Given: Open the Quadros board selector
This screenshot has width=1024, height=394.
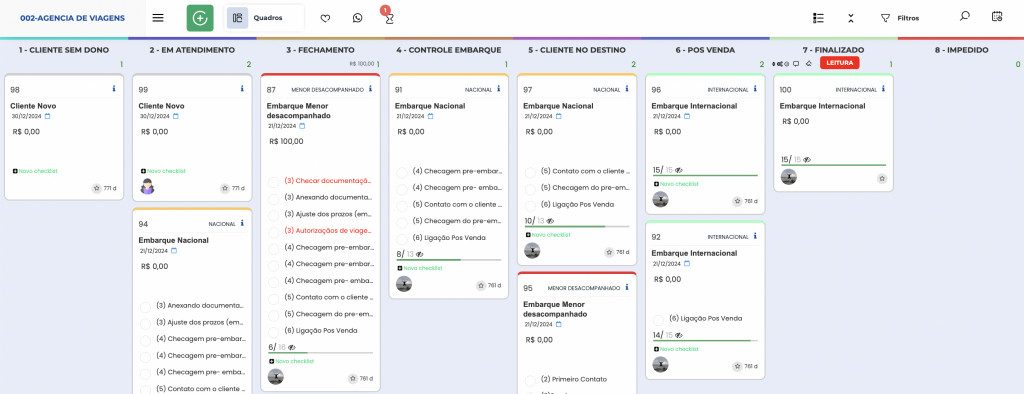Looking at the screenshot, I should (264, 18).
